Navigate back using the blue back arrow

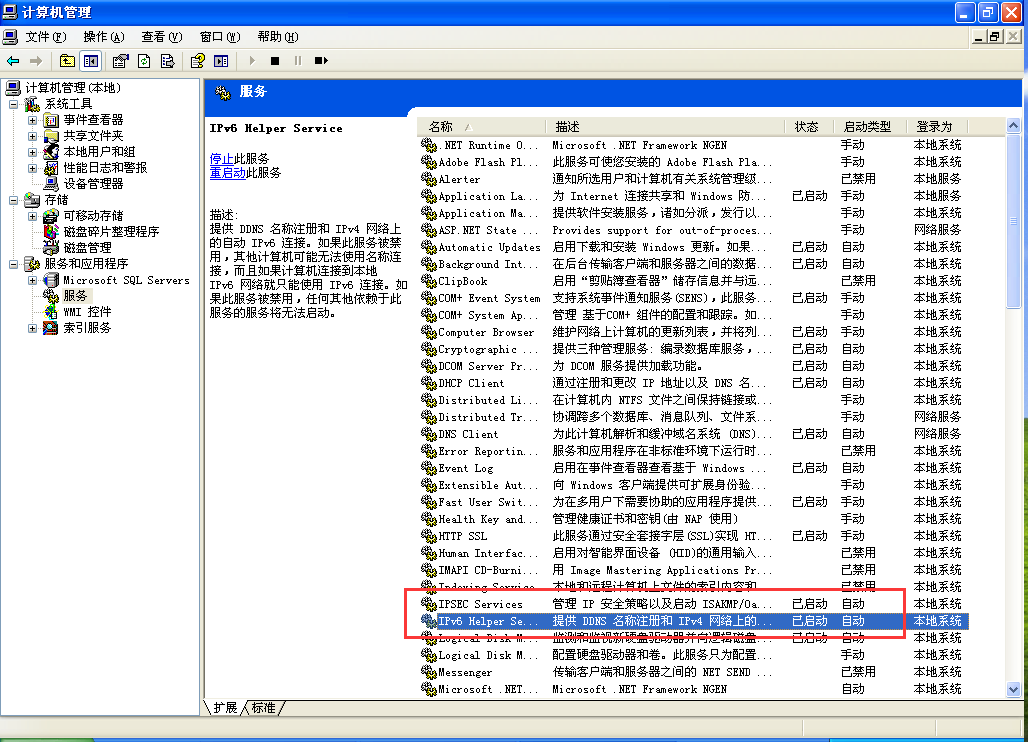click(13, 60)
